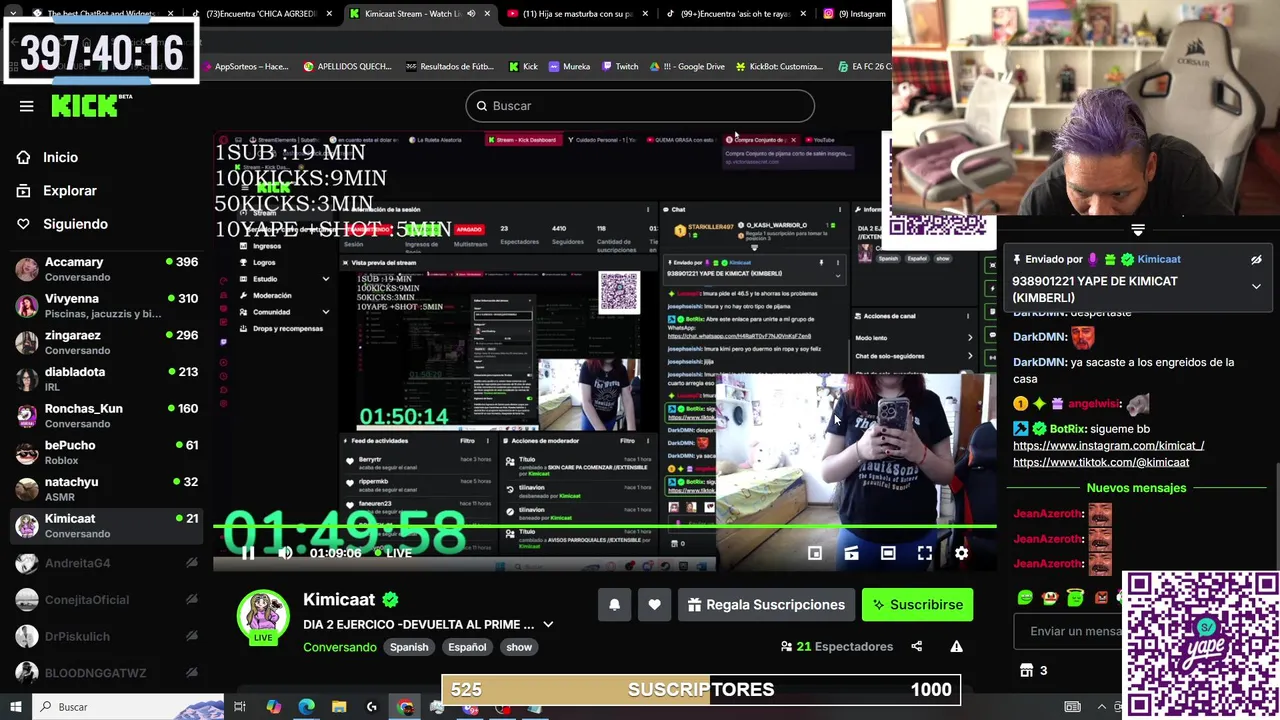Screen dimensions: 1280x720
Task: Select the show tag
Action: (x=519, y=647)
